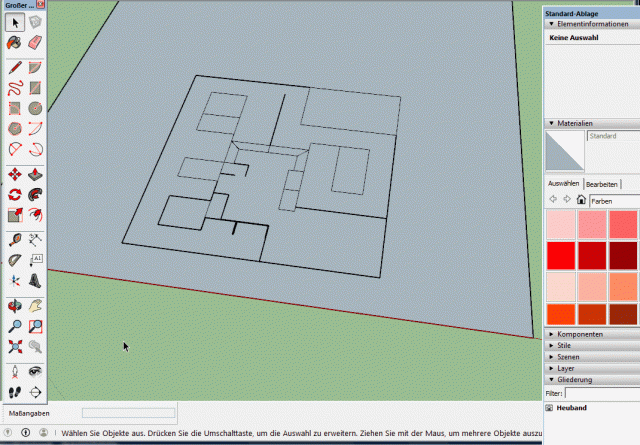Pick the vivid orange-red swatch

[561, 314]
